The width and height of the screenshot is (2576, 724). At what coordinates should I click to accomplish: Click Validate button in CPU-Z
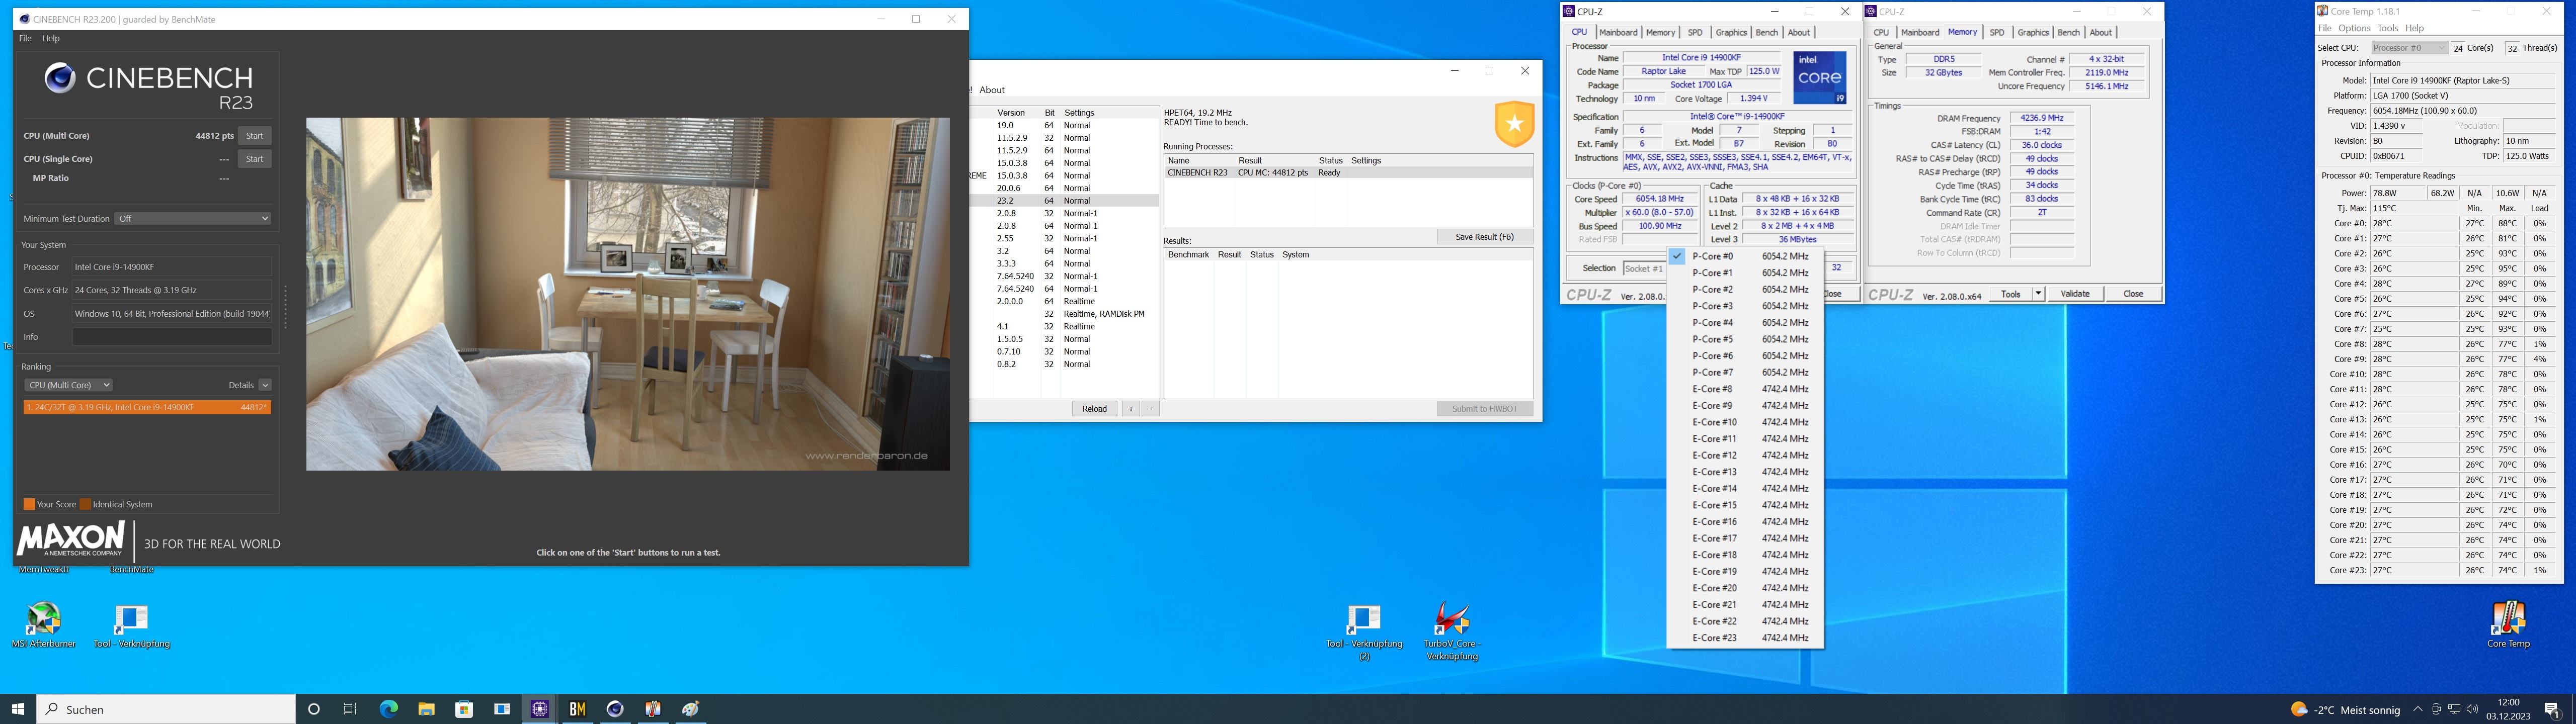click(2075, 294)
